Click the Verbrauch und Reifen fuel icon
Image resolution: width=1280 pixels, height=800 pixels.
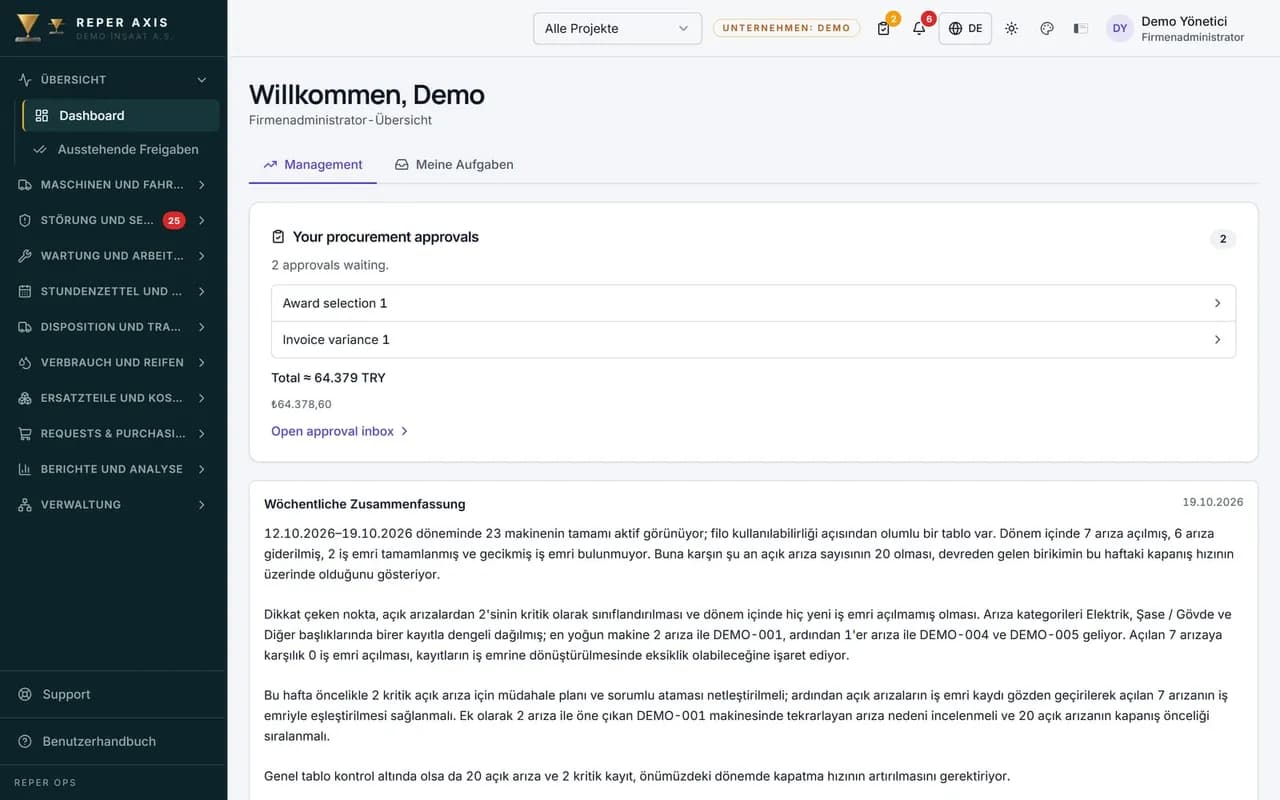pos(25,362)
